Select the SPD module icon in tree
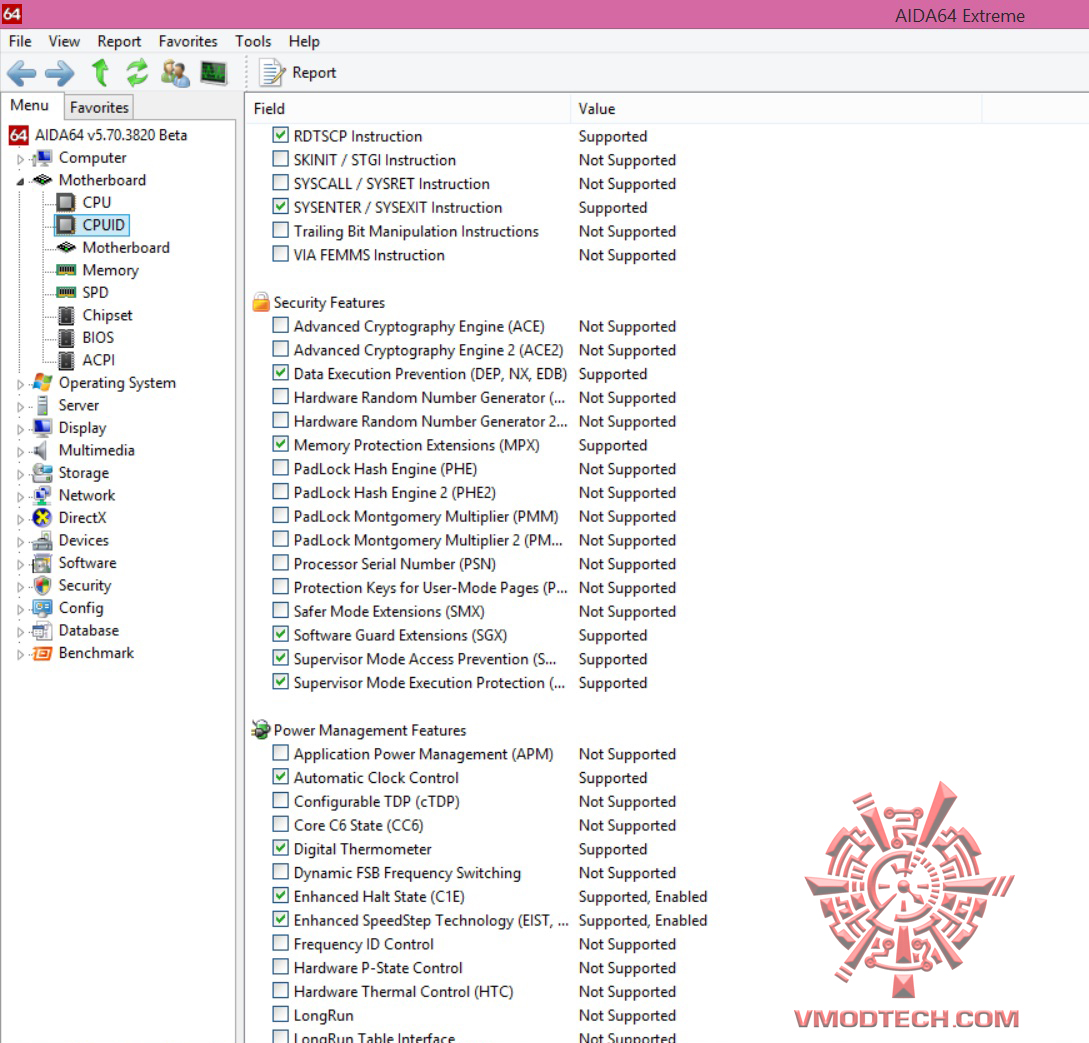This screenshot has width=1089, height=1043. pos(66,292)
